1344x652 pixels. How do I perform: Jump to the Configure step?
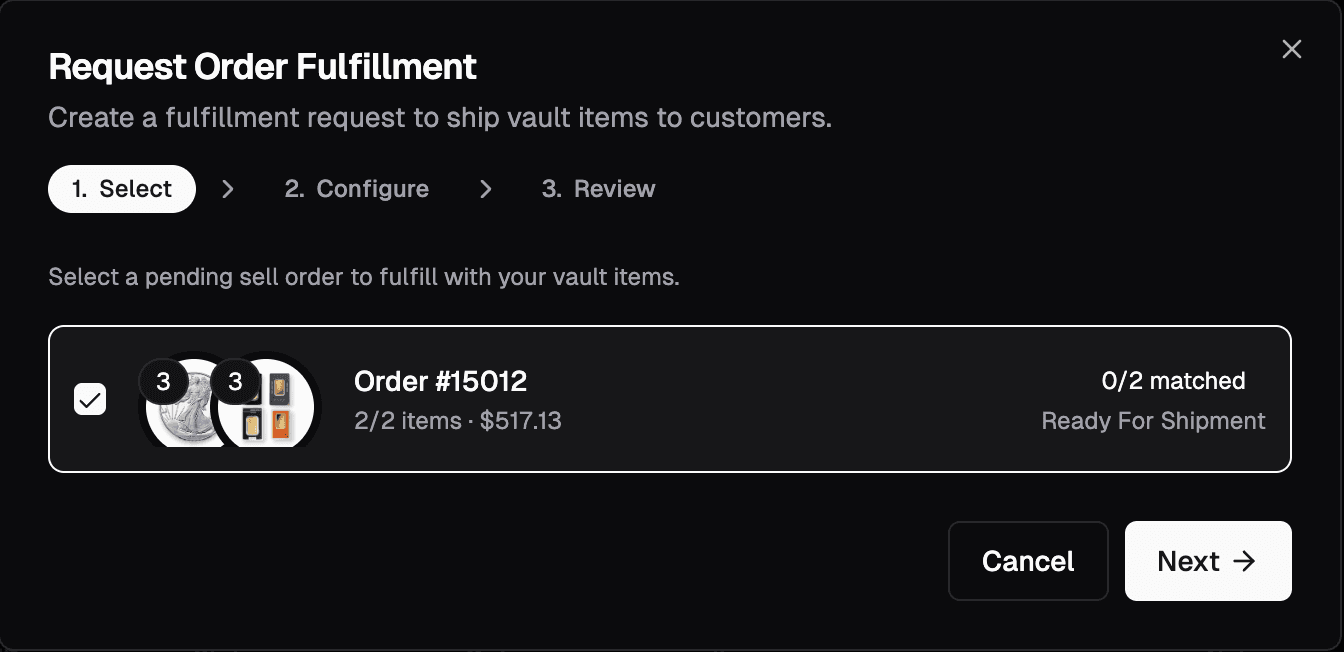(357, 189)
